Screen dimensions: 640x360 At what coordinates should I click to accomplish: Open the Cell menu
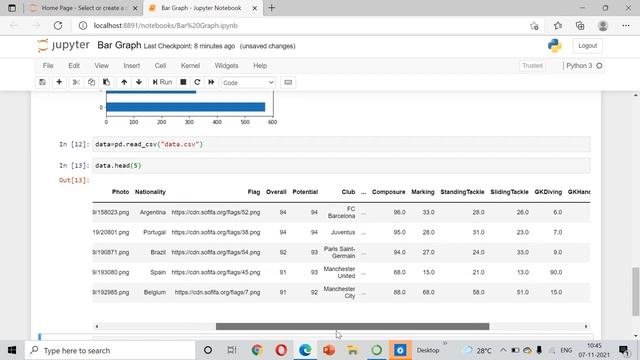(160, 66)
